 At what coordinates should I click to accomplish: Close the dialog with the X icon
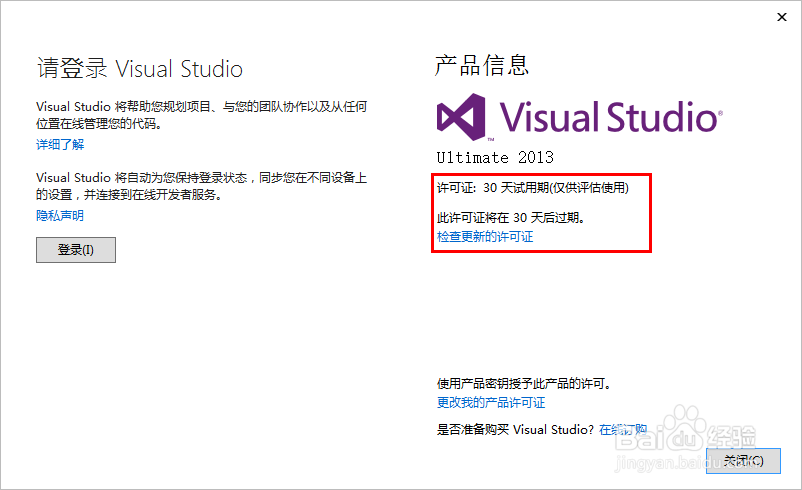coord(782,17)
